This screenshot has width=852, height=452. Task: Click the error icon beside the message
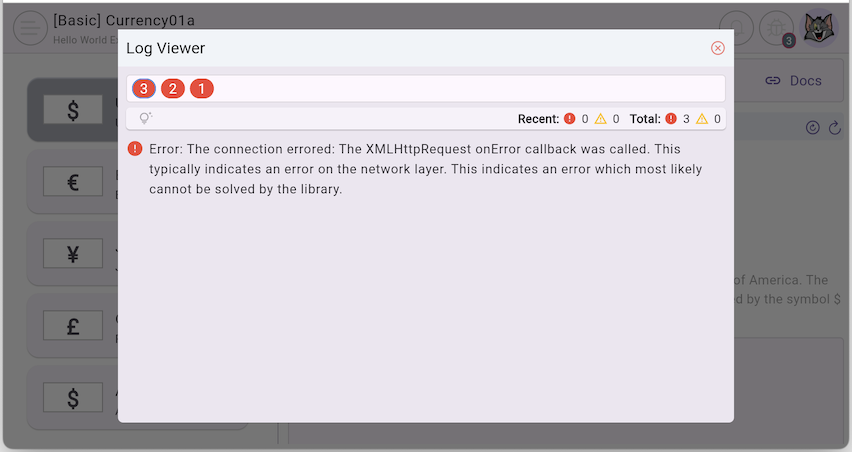135,149
